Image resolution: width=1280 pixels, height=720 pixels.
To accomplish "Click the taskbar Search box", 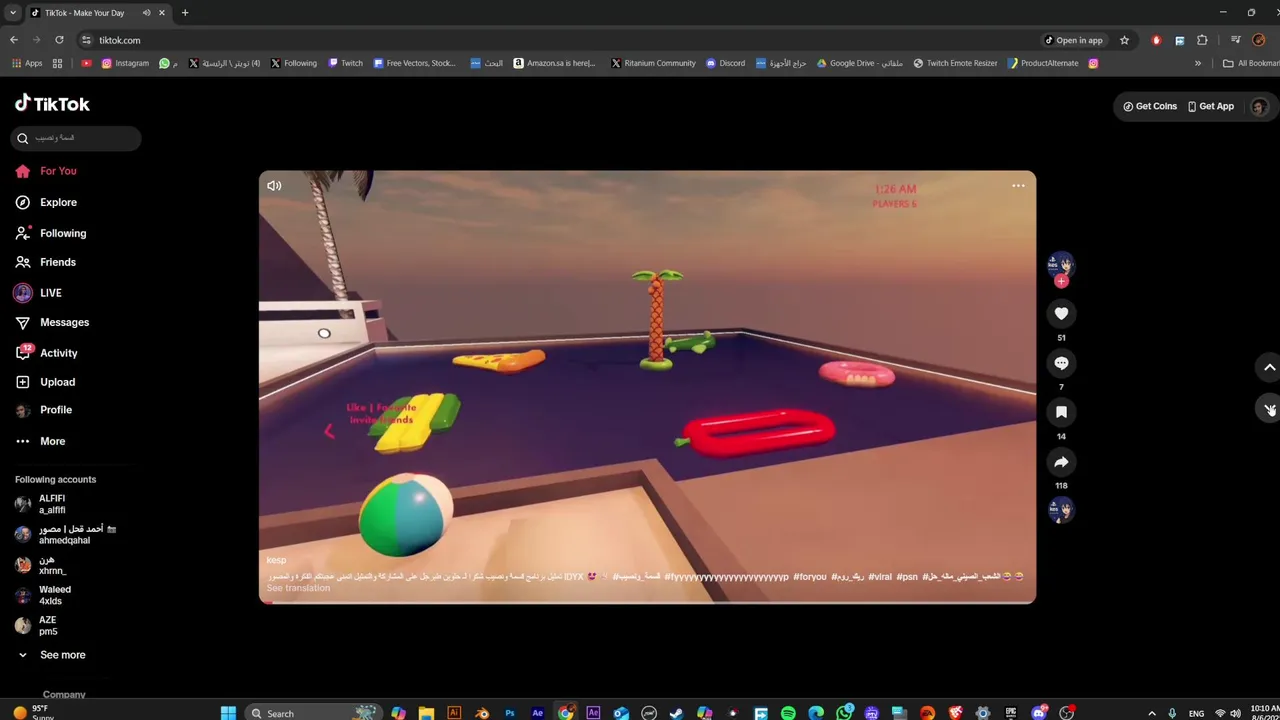I will (314, 713).
